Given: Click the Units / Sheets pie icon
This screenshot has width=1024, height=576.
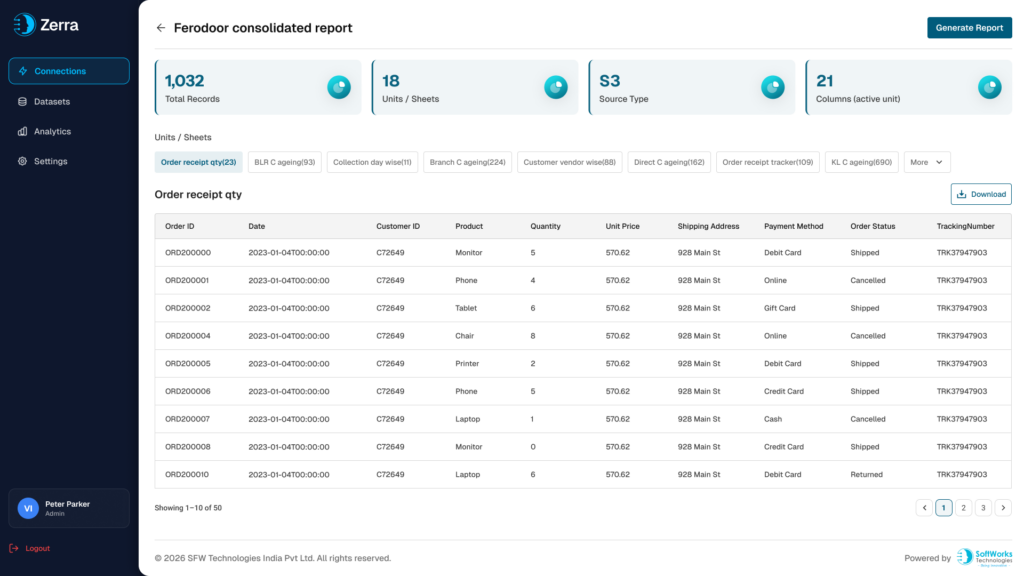Looking at the screenshot, I should pos(556,87).
